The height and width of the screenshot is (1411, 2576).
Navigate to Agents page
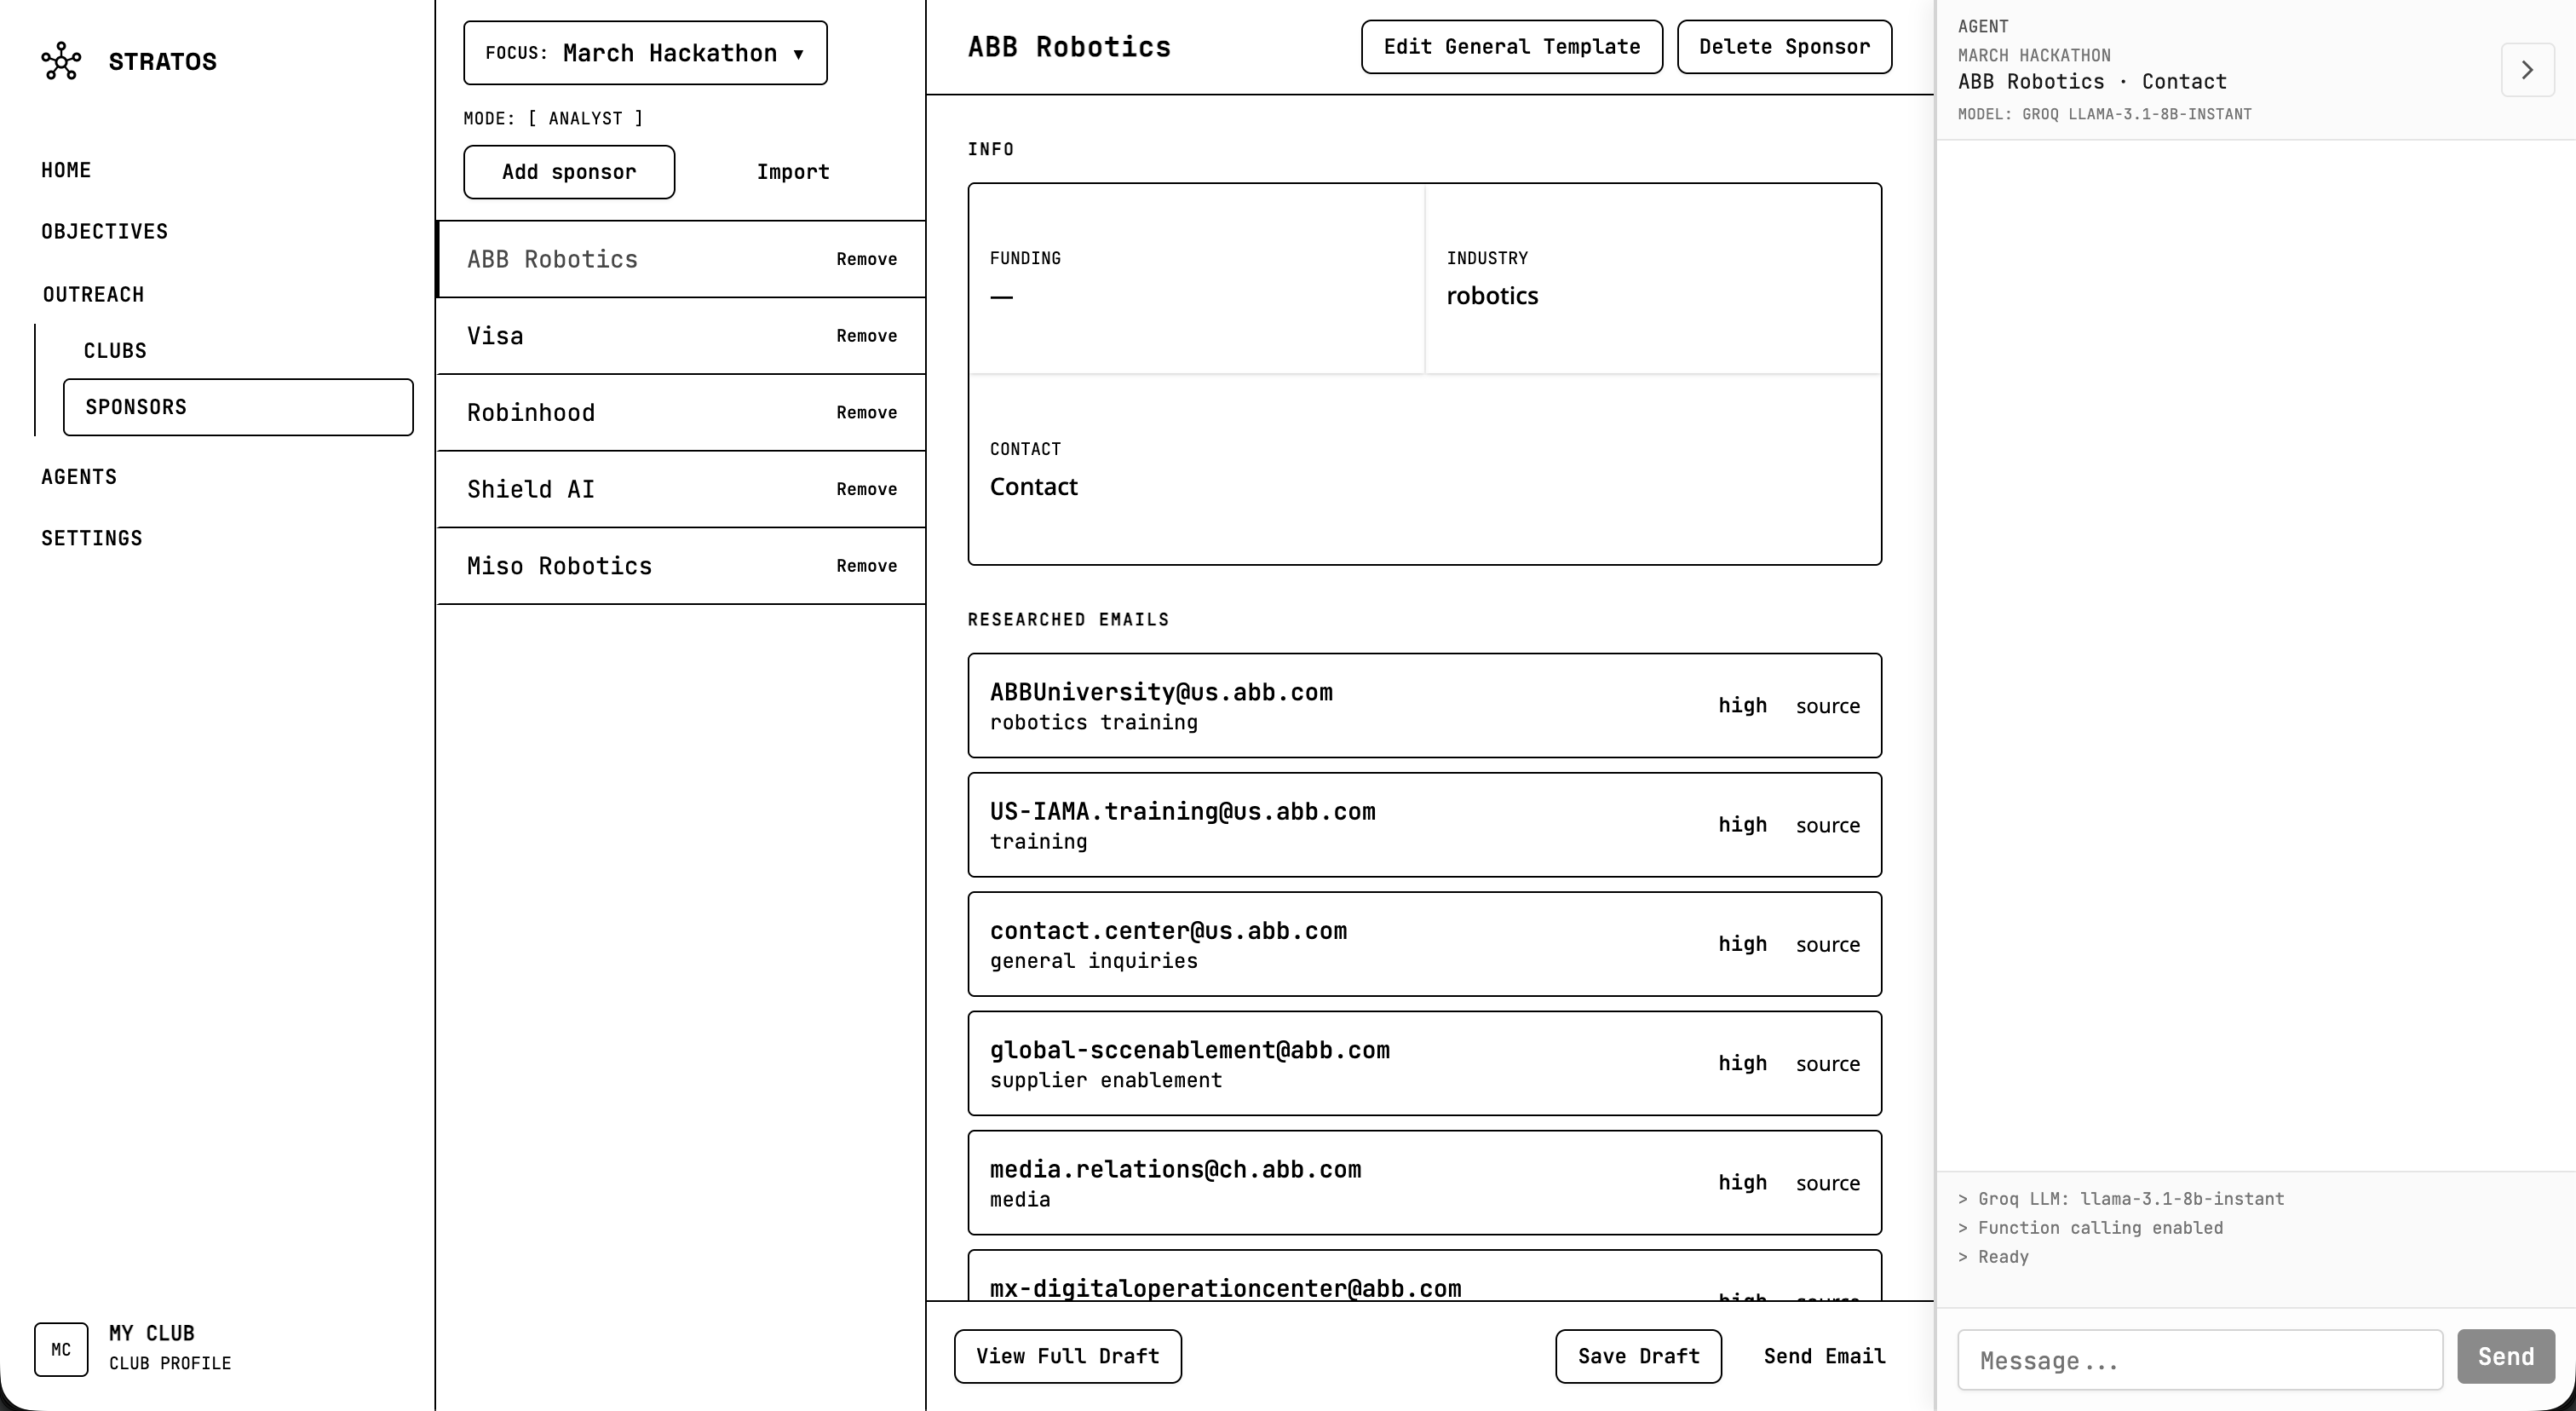[x=79, y=477]
